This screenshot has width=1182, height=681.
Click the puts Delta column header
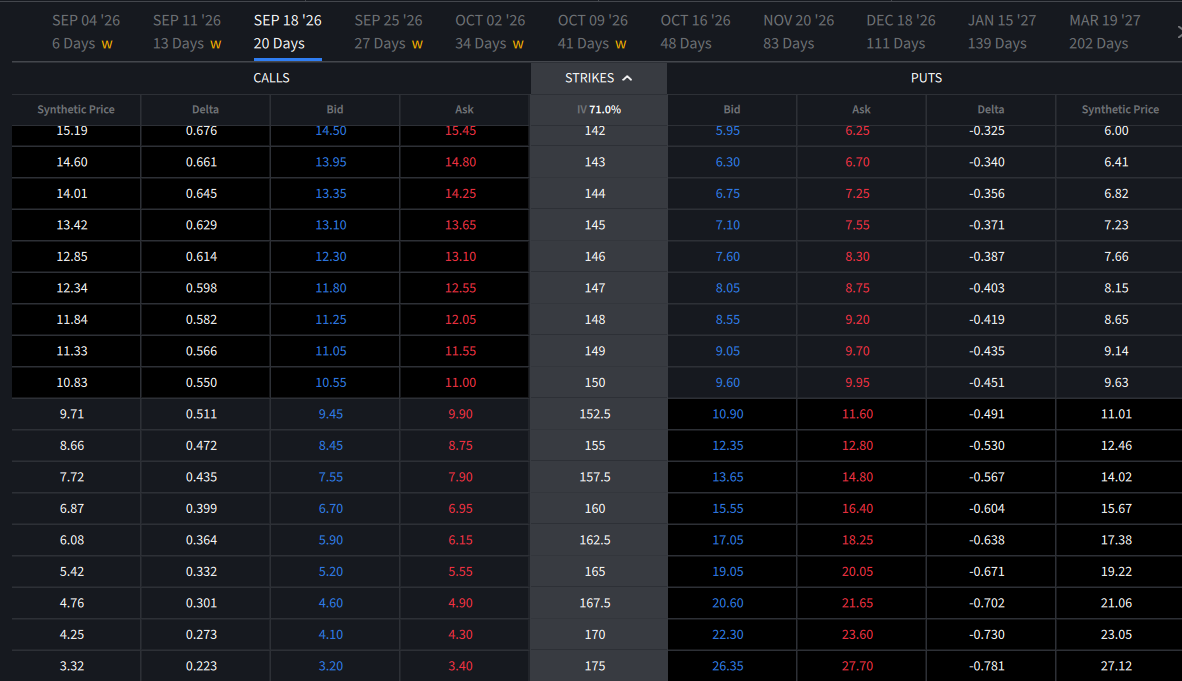coord(991,109)
